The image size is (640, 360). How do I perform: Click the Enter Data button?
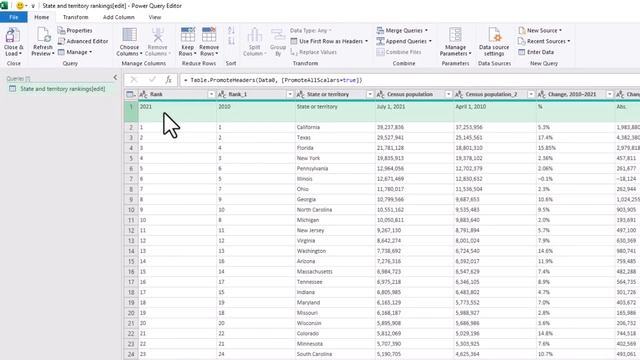click(536, 52)
